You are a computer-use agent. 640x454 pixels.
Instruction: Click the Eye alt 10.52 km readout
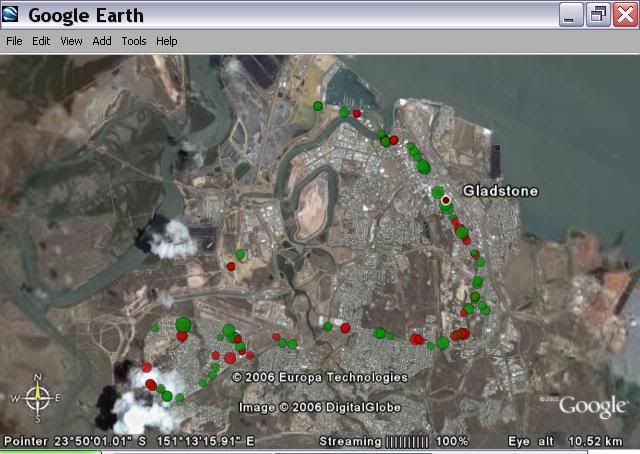[565, 441]
